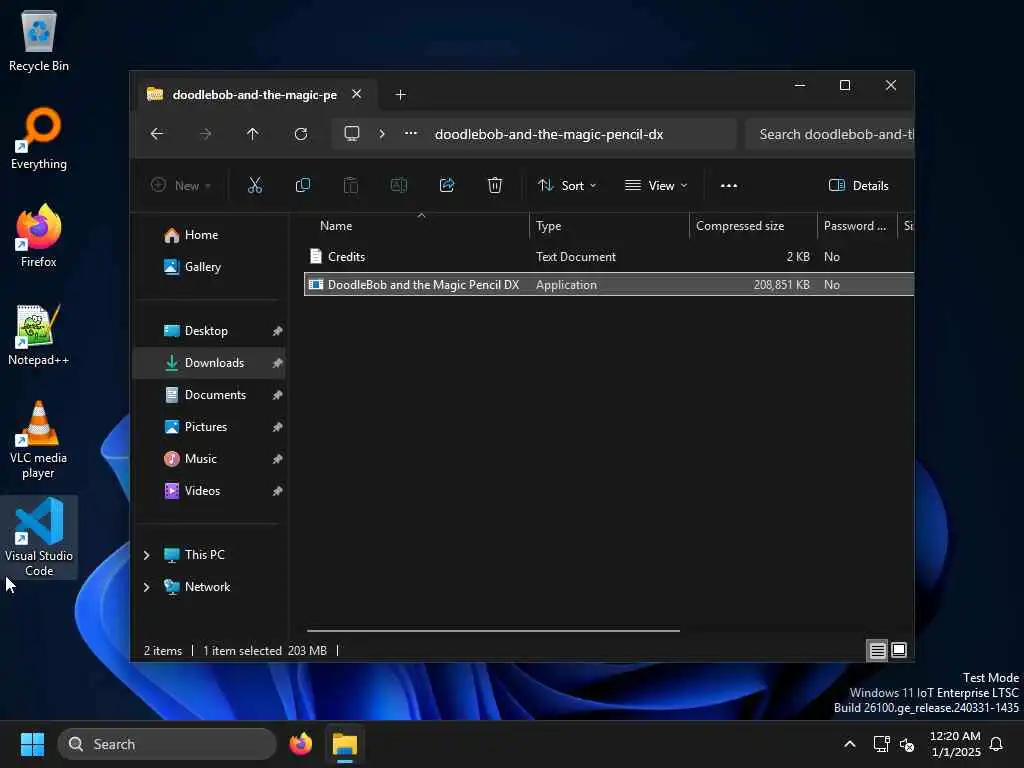Click the Share icon in toolbar

pos(447,185)
